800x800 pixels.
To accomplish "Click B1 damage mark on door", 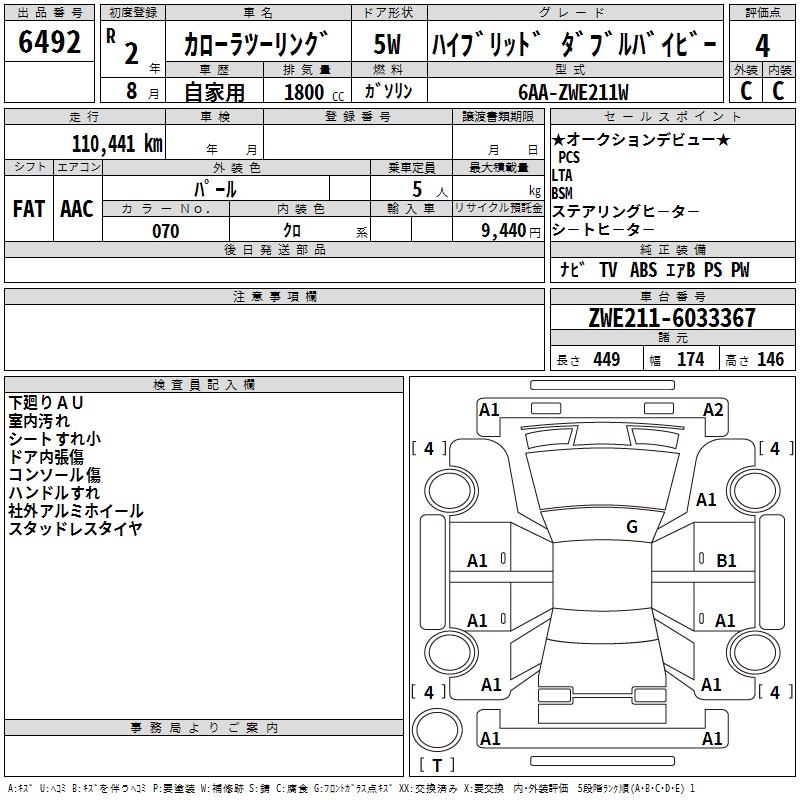I will [726, 561].
